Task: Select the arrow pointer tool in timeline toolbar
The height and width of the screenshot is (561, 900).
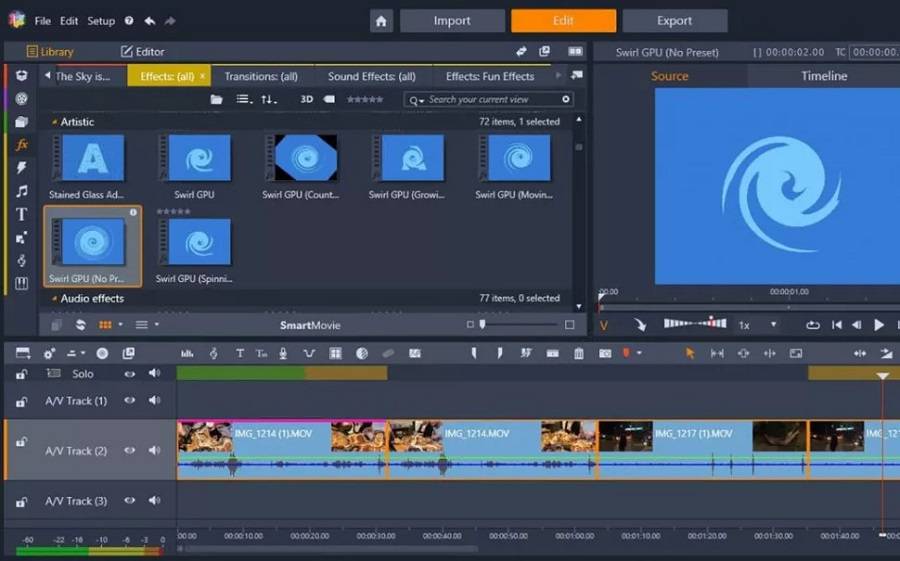Action: [690, 353]
